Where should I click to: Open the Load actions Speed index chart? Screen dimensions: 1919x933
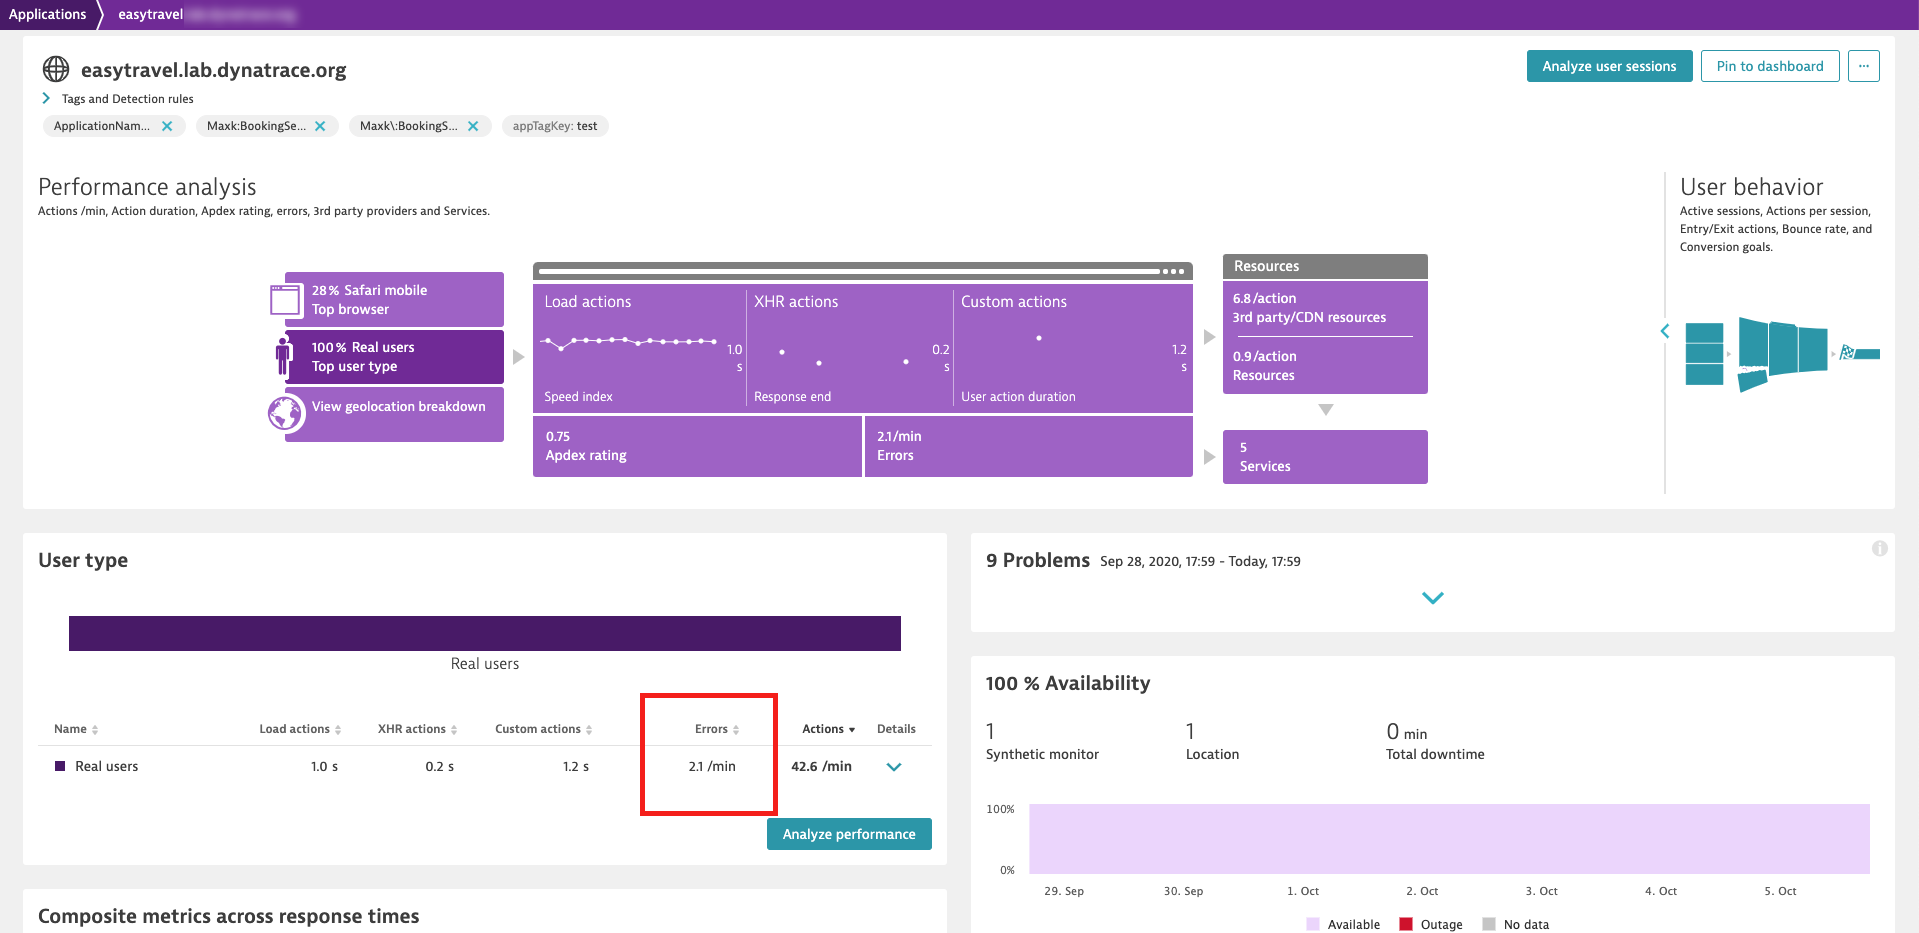[x=640, y=348]
